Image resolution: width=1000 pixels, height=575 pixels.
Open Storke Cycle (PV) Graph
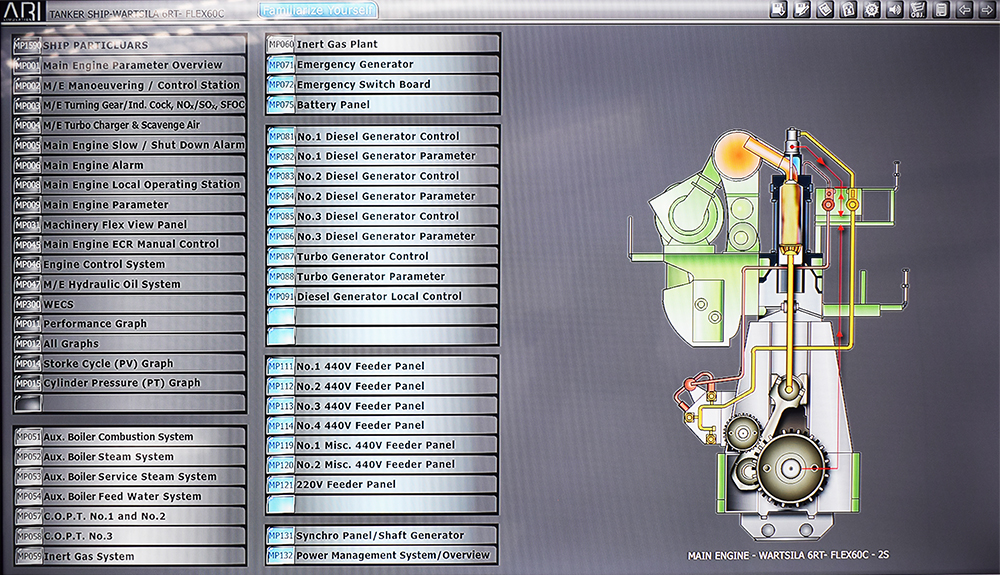pos(129,363)
